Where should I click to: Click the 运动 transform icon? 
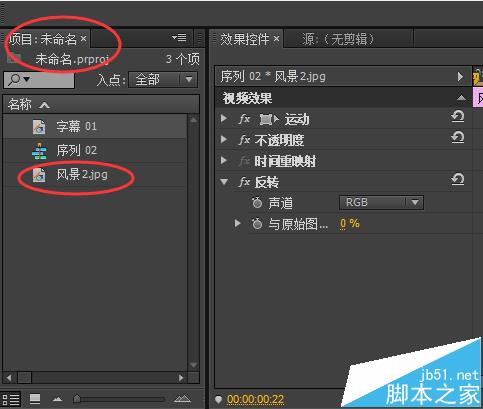pyautogui.click(x=269, y=119)
